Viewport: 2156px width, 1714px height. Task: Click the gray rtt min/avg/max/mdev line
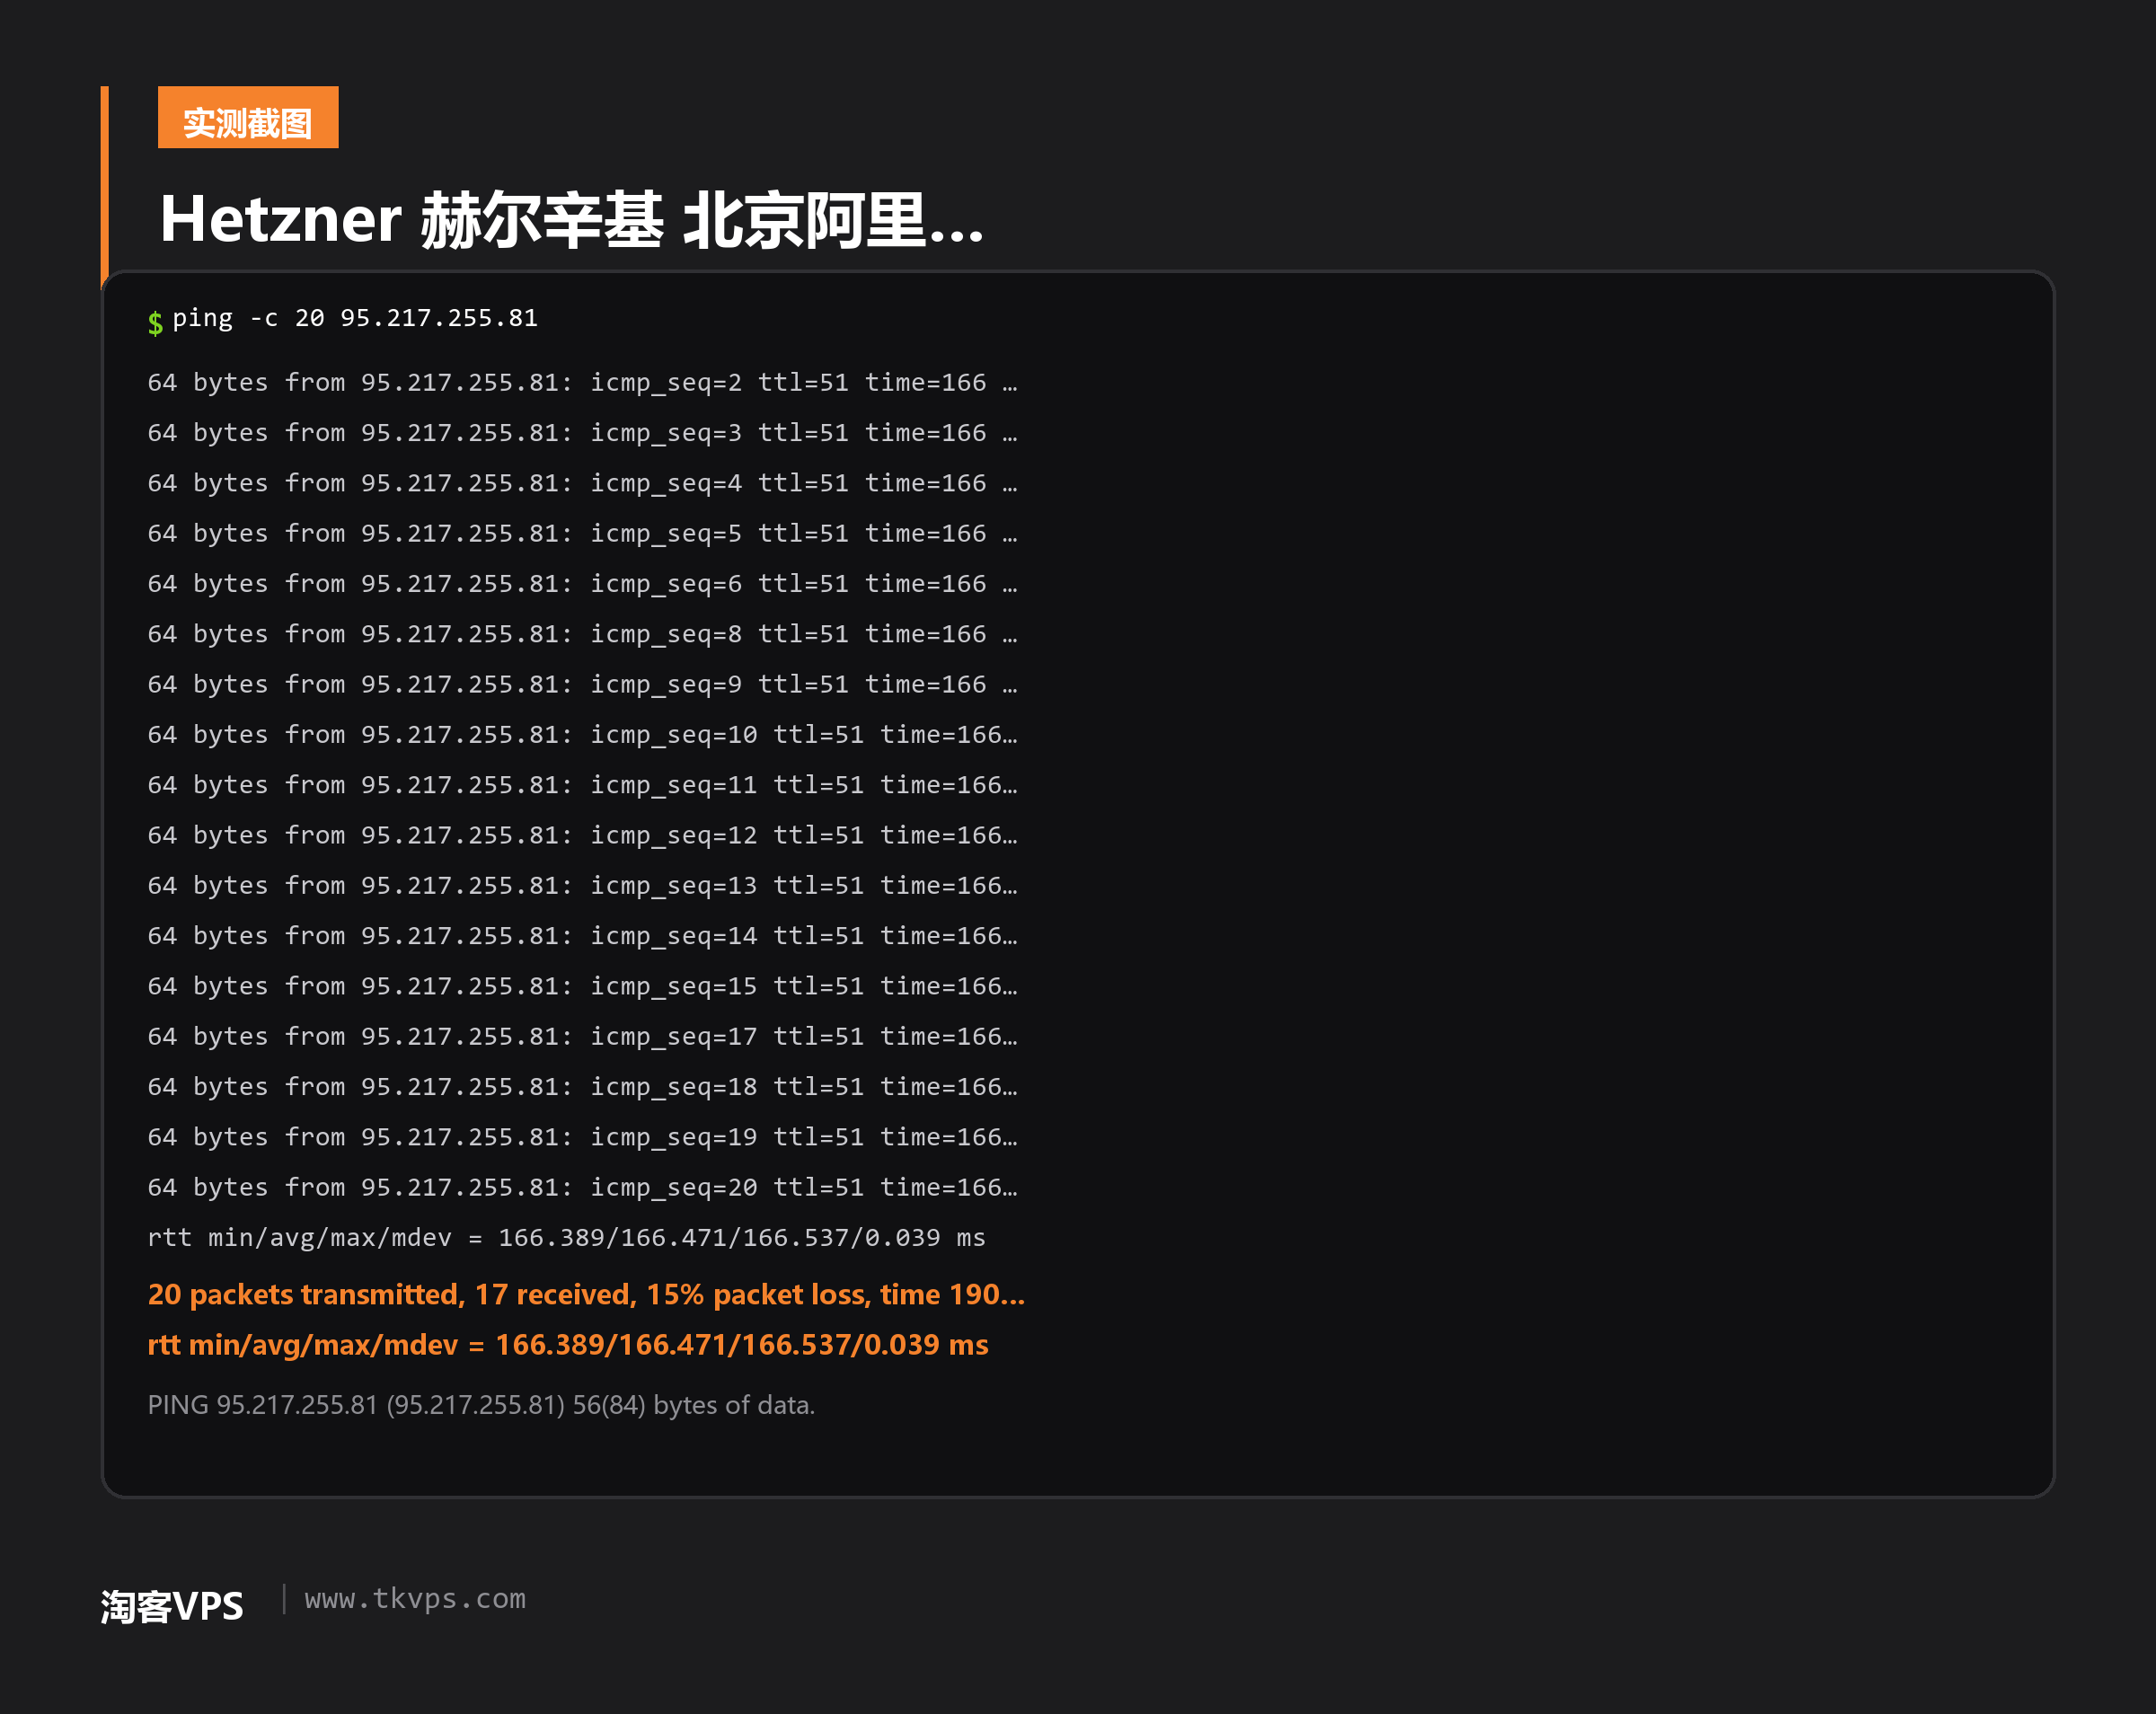coord(566,1238)
